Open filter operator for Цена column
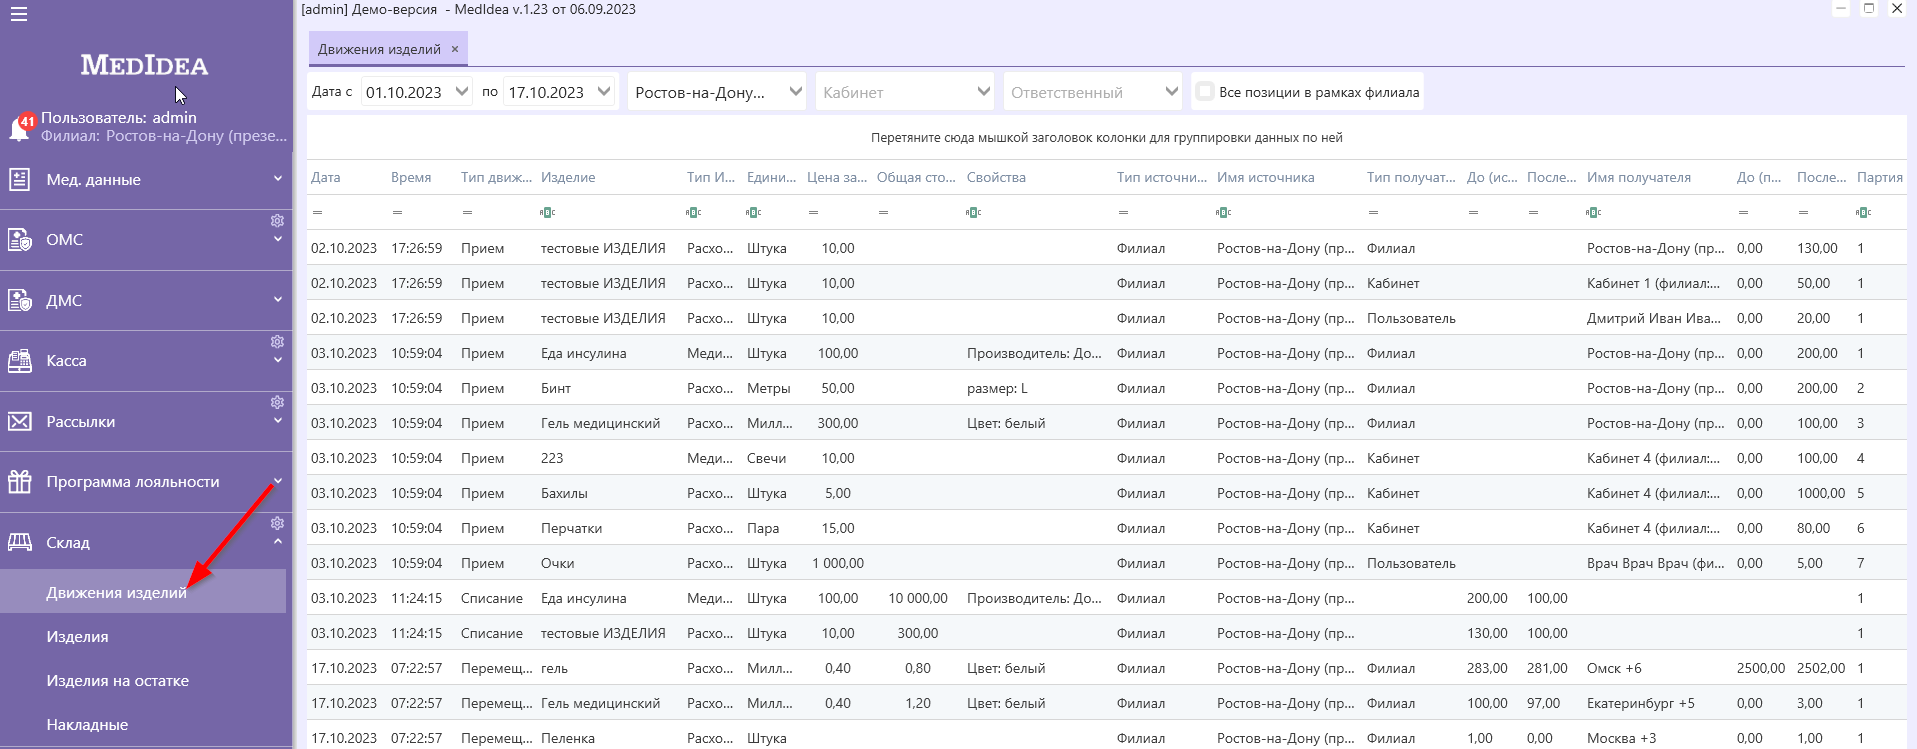Viewport: 1917px width, 749px height. [813, 212]
